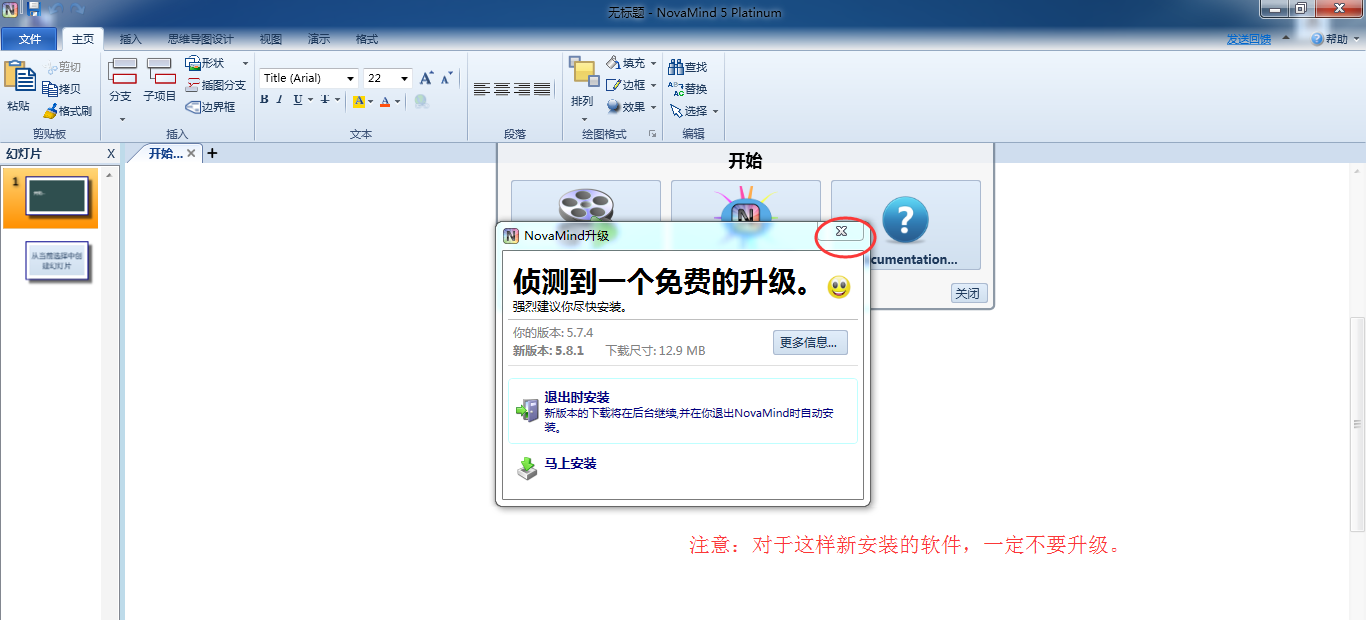
Task: Click the Shape (形状) icon
Action: point(193,63)
